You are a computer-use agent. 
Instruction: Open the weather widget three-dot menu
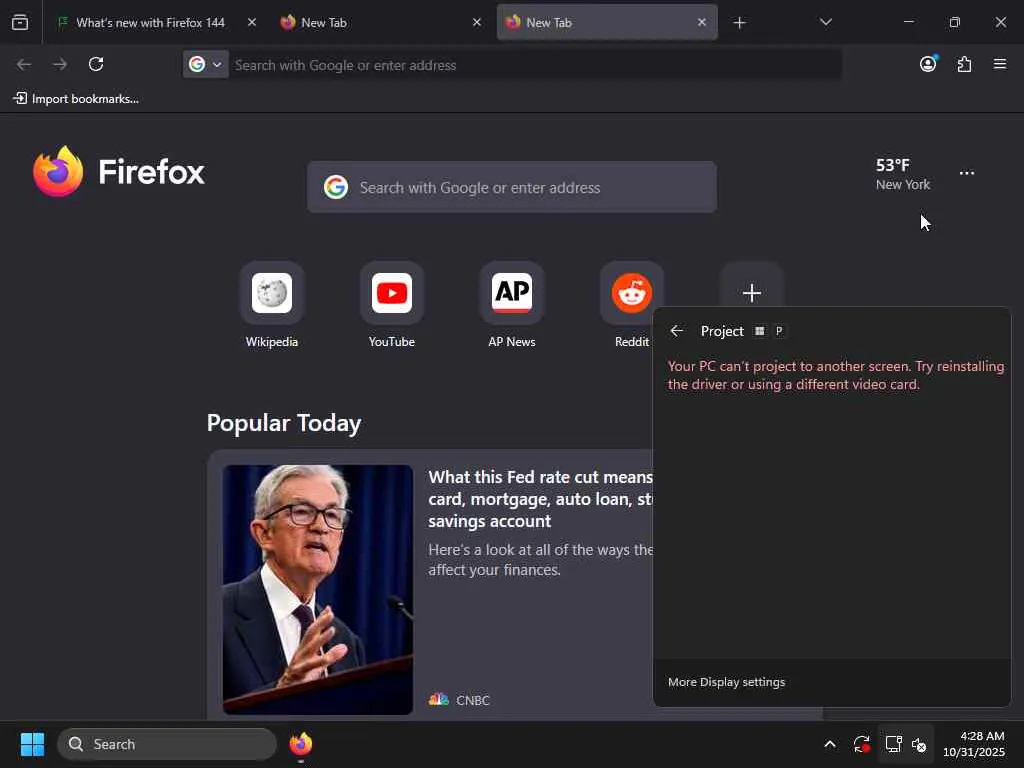pos(967,173)
